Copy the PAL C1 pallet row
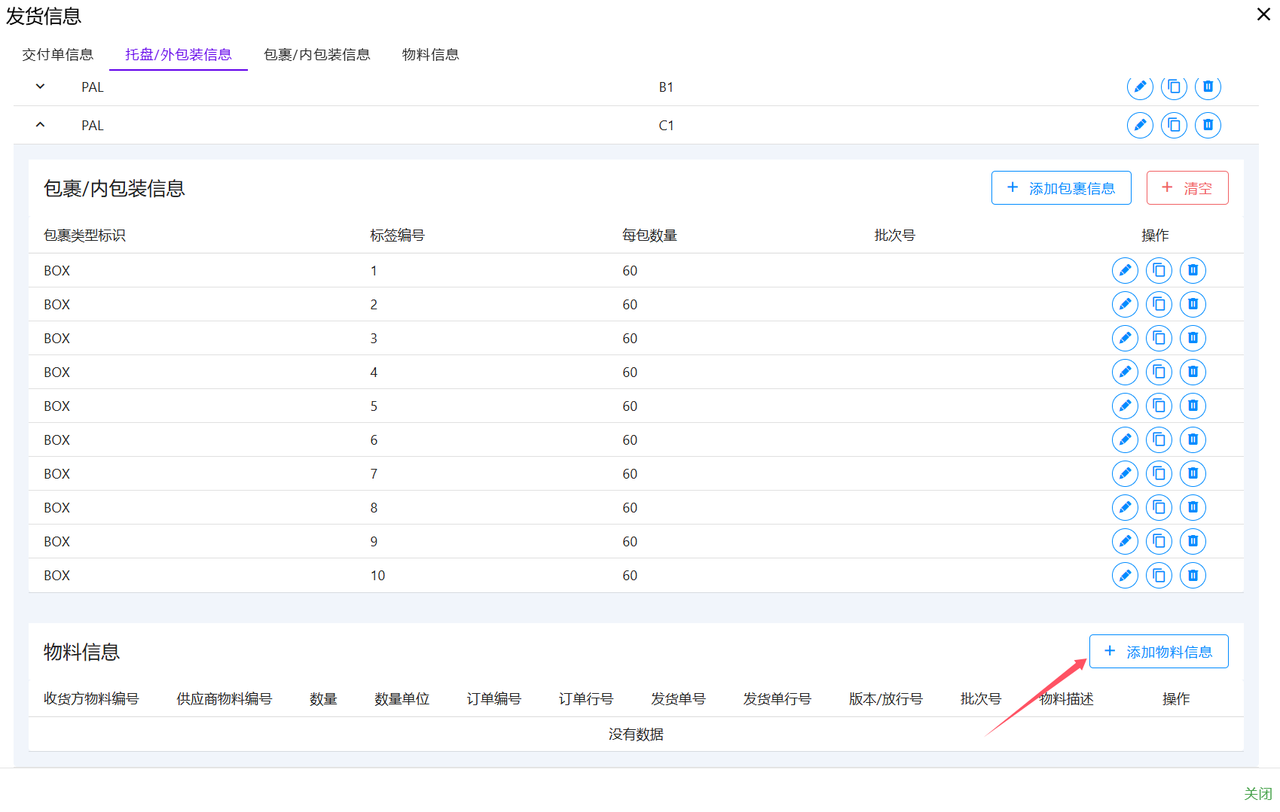1280x812 pixels. (x=1174, y=125)
